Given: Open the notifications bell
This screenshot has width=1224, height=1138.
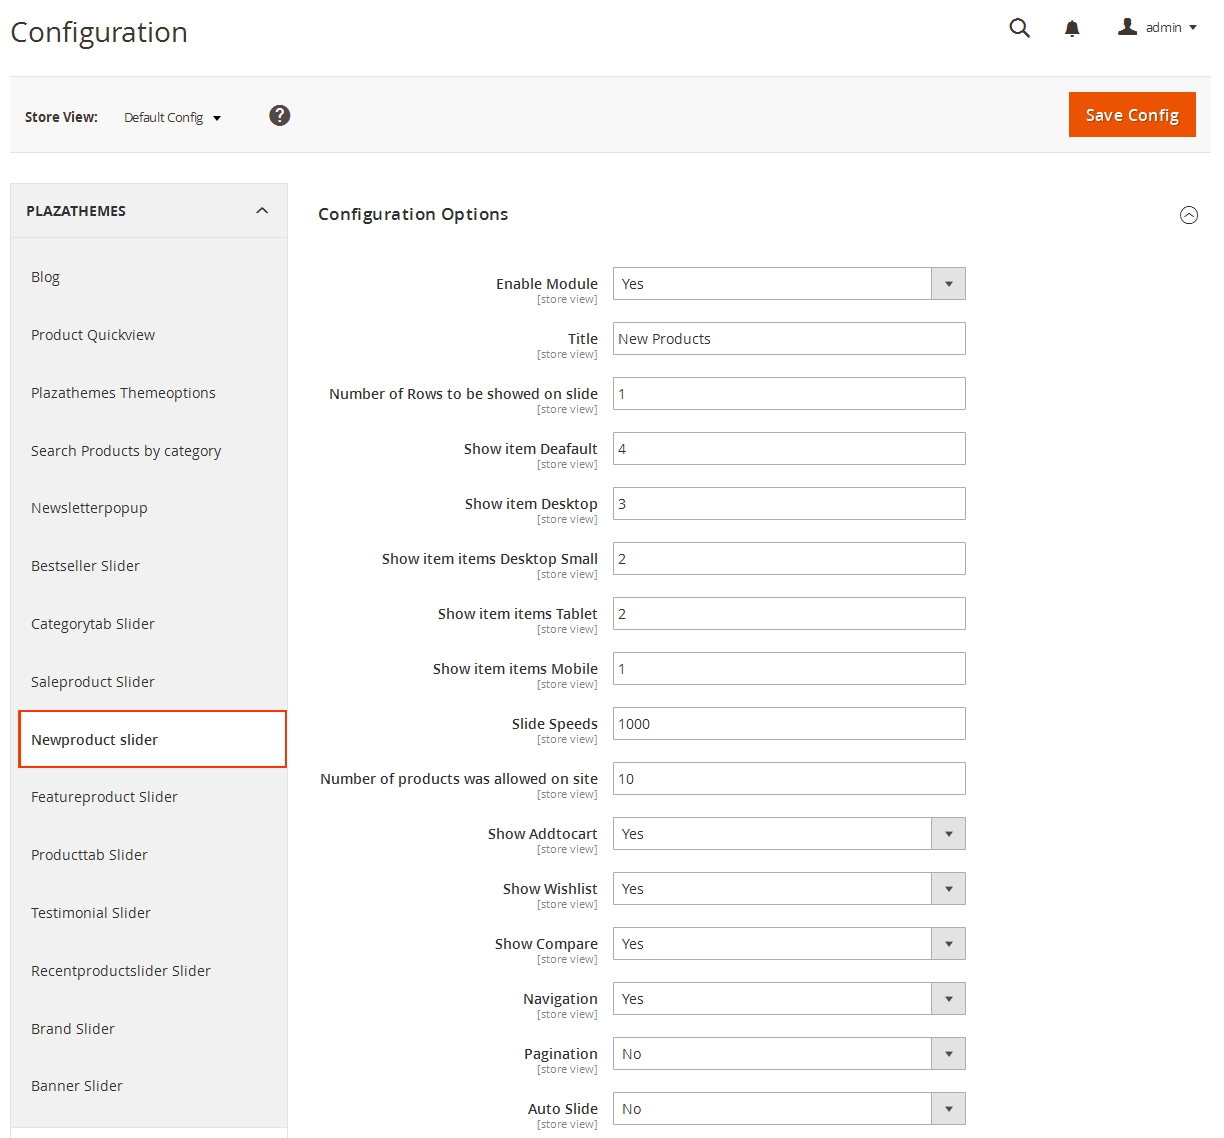Looking at the screenshot, I should click(x=1072, y=28).
